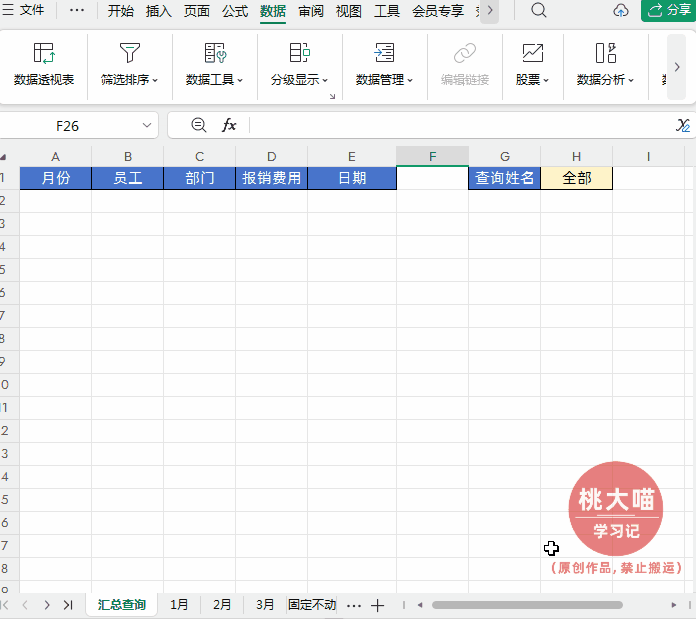Click the three-dot more options button
Viewport: 696px width, 619px height.
coord(77,10)
